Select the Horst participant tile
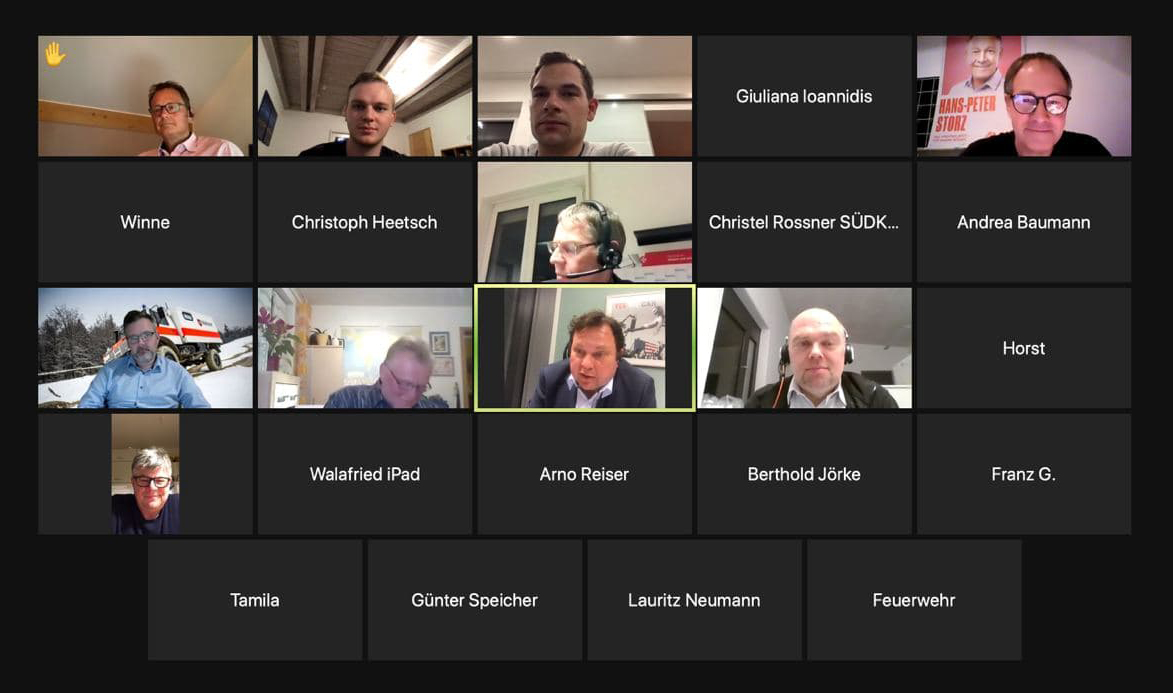 click(x=1024, y=348)
